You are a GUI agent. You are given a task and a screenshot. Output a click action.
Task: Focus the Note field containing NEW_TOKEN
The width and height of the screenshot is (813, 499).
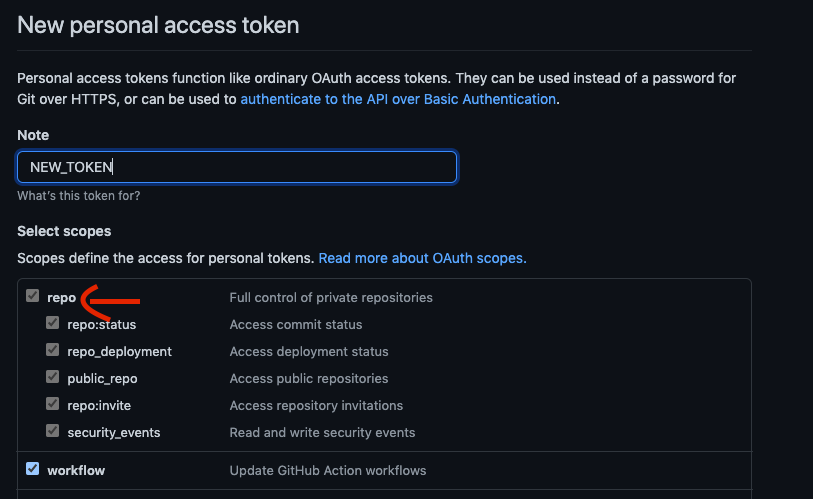click(237, 167)
